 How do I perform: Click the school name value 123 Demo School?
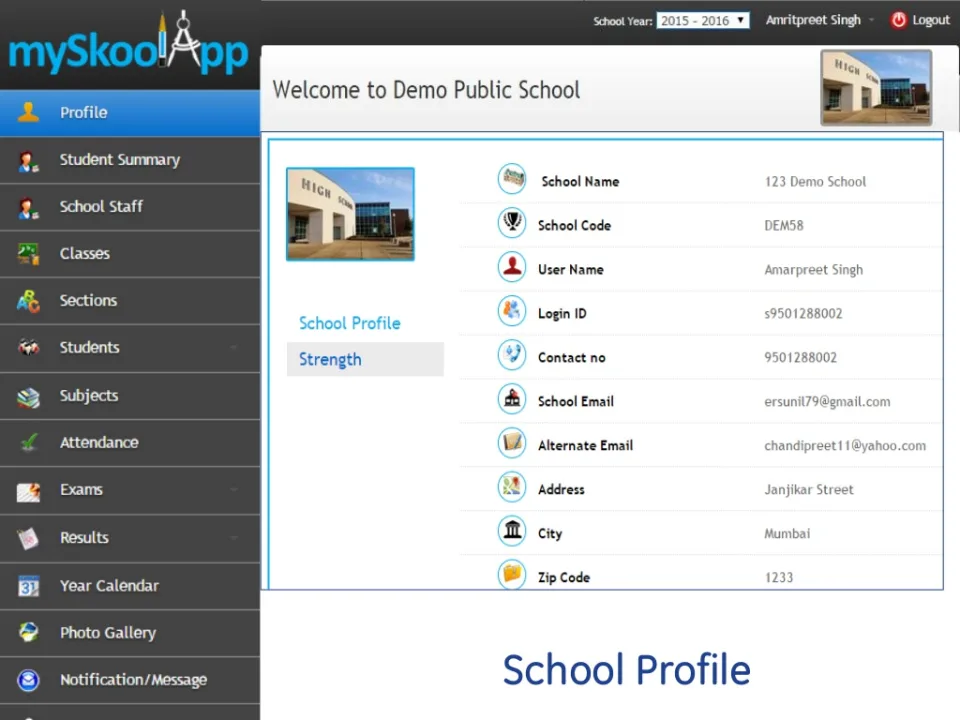click(x=815, y=181)
